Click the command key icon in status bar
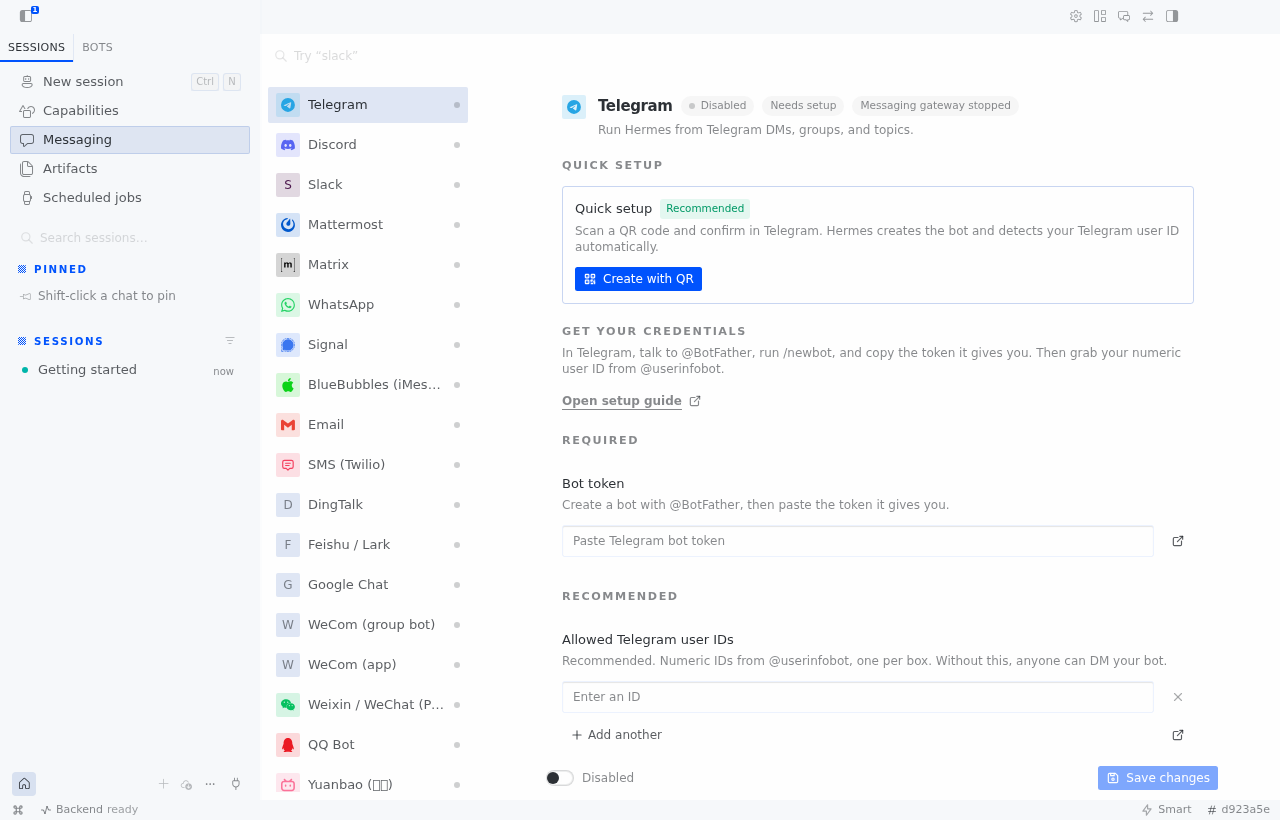1280x820 pixels. (18, 810)
